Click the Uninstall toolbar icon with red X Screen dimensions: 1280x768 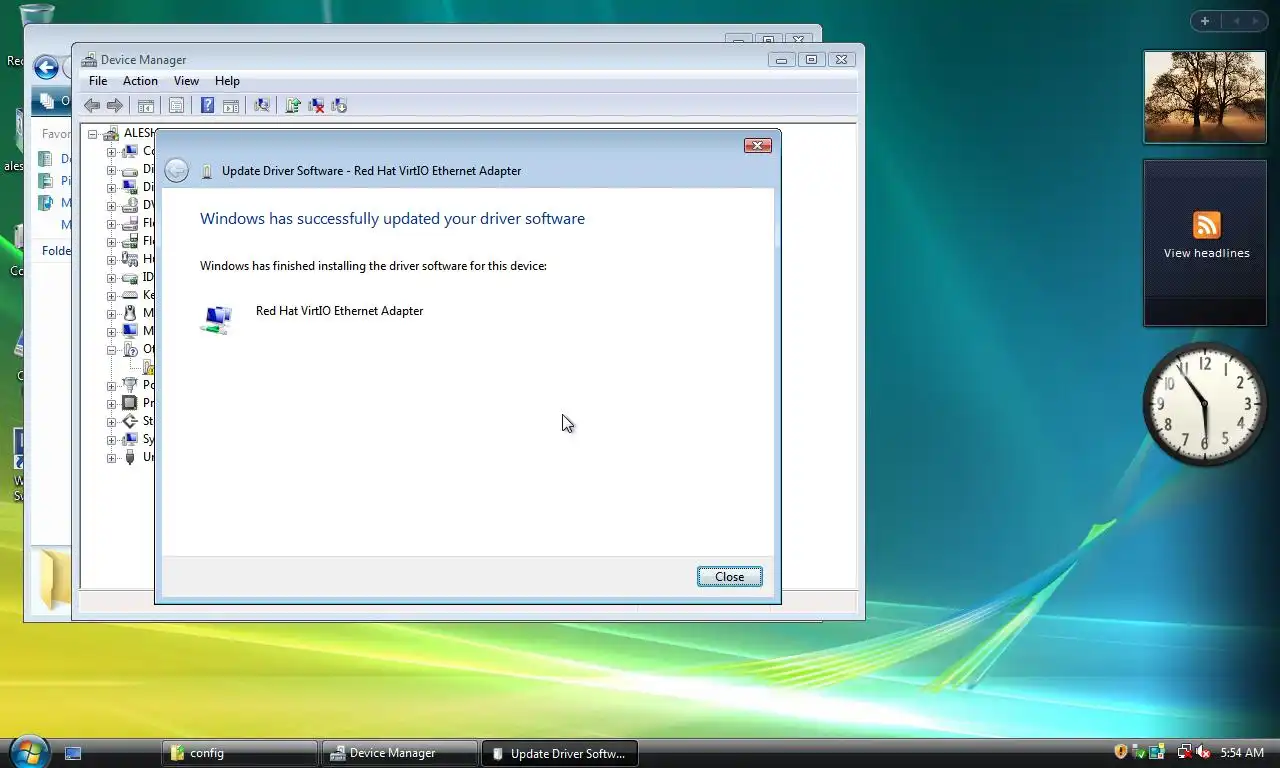(x=316, y=105)
